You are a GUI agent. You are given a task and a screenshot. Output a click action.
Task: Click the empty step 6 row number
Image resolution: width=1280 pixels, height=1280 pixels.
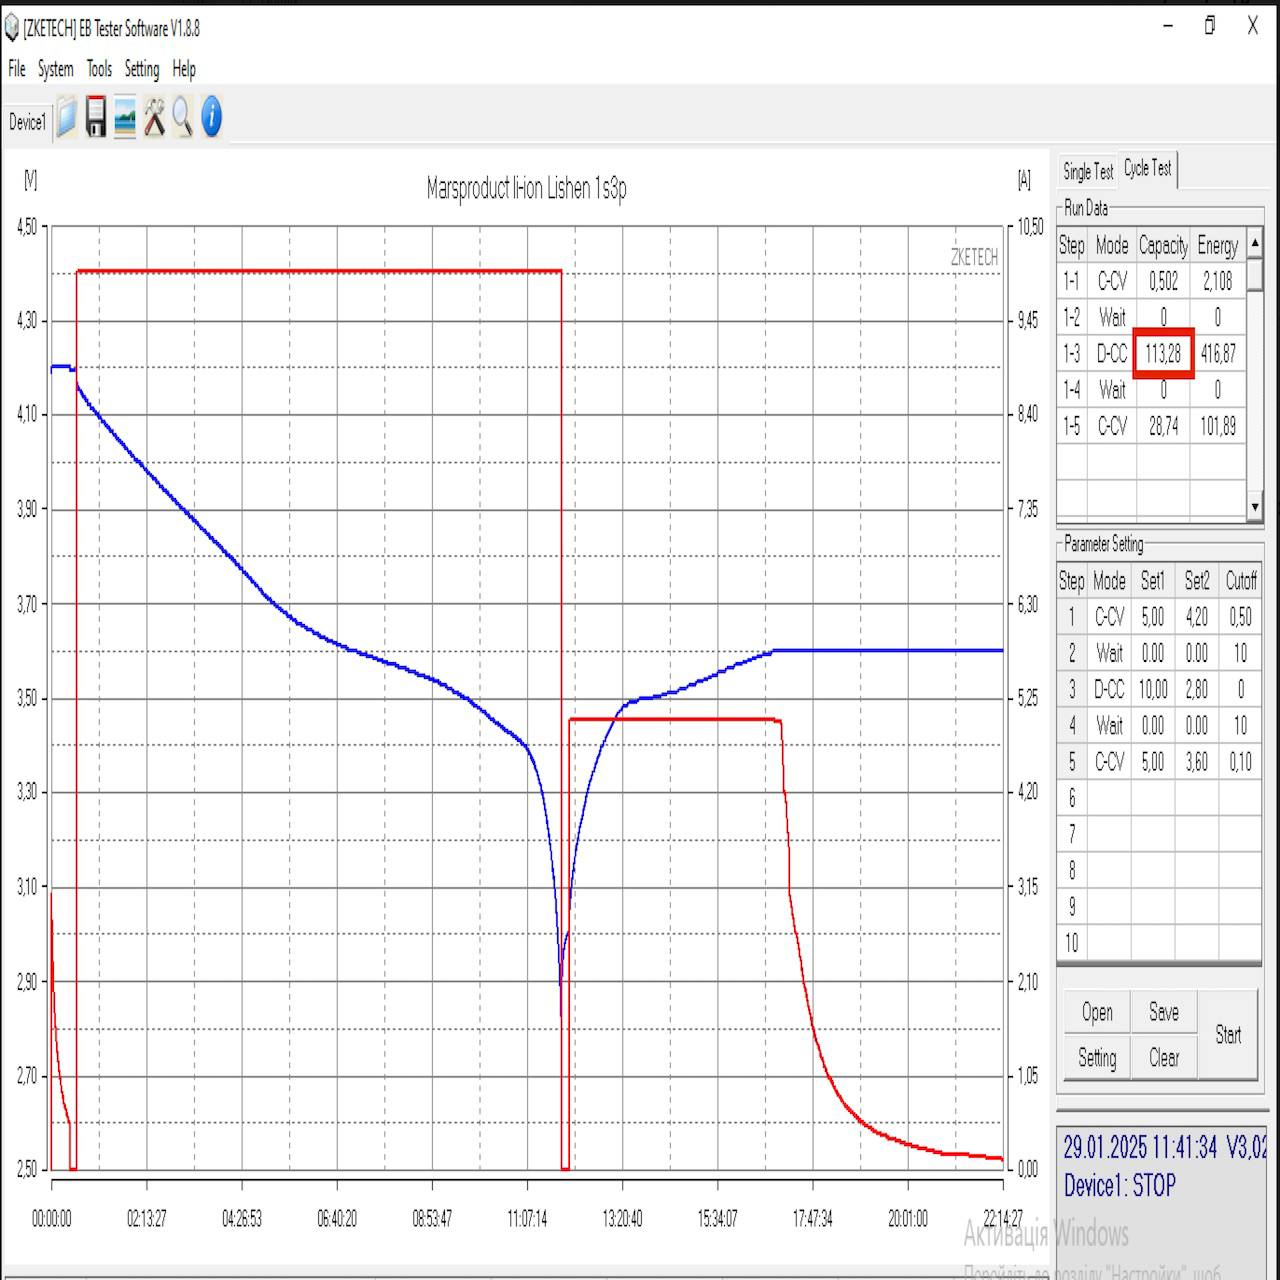click(1072, 798)
